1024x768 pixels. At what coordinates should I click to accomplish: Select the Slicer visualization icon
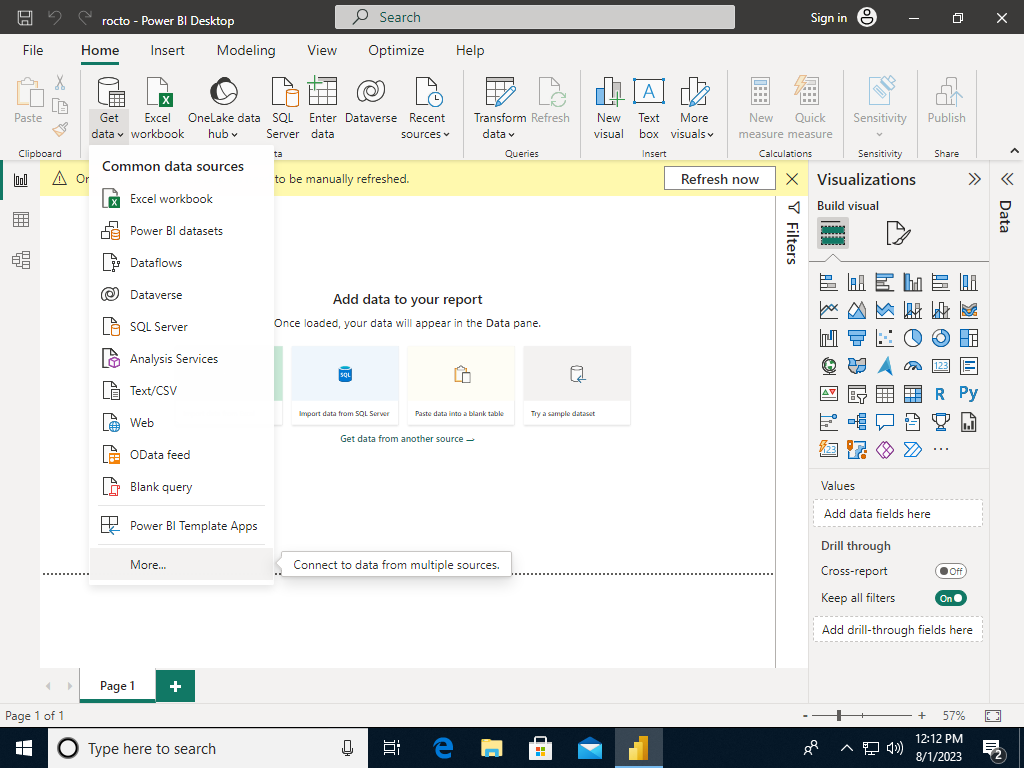(857, 394)
